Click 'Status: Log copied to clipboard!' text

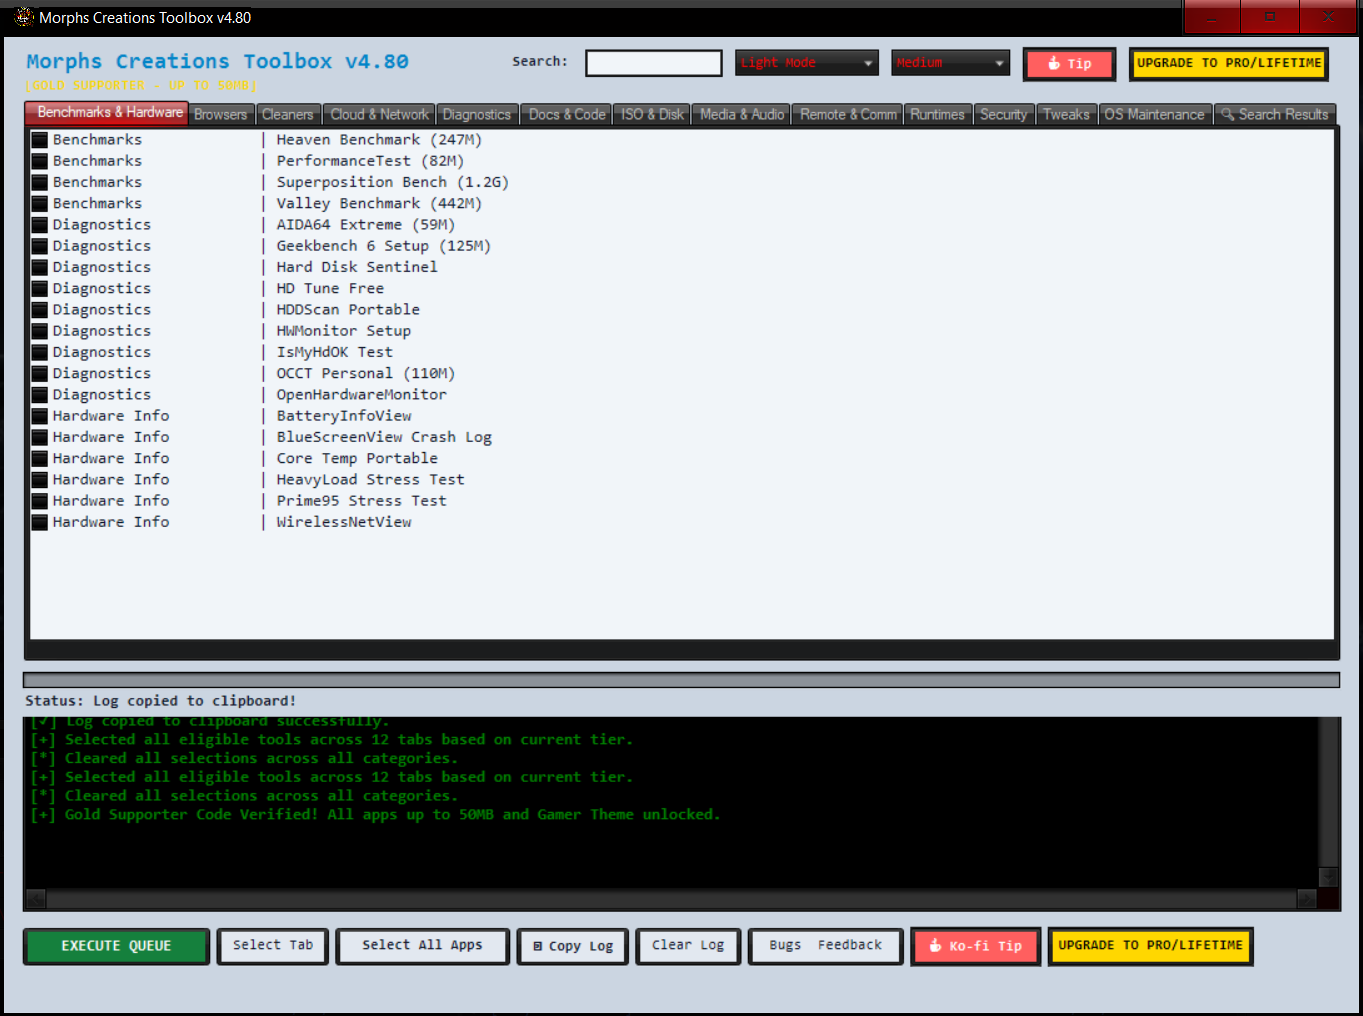pyautogui.click(x=161, y=701)
